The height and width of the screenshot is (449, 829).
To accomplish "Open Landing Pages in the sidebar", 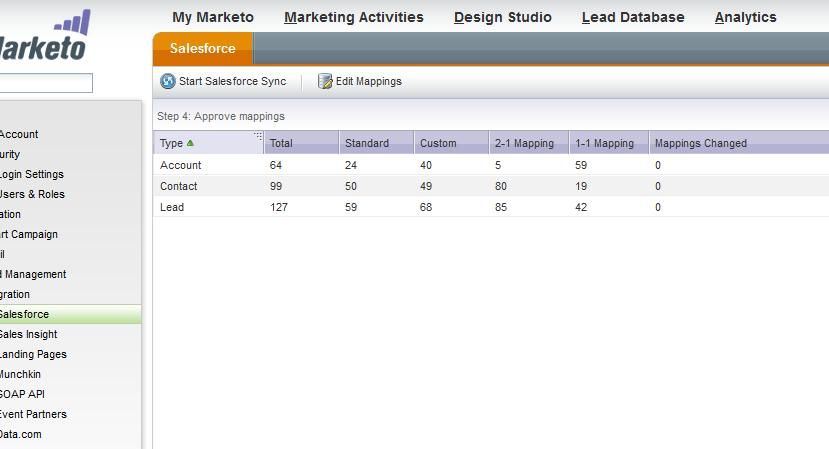I will click(32, 354).
